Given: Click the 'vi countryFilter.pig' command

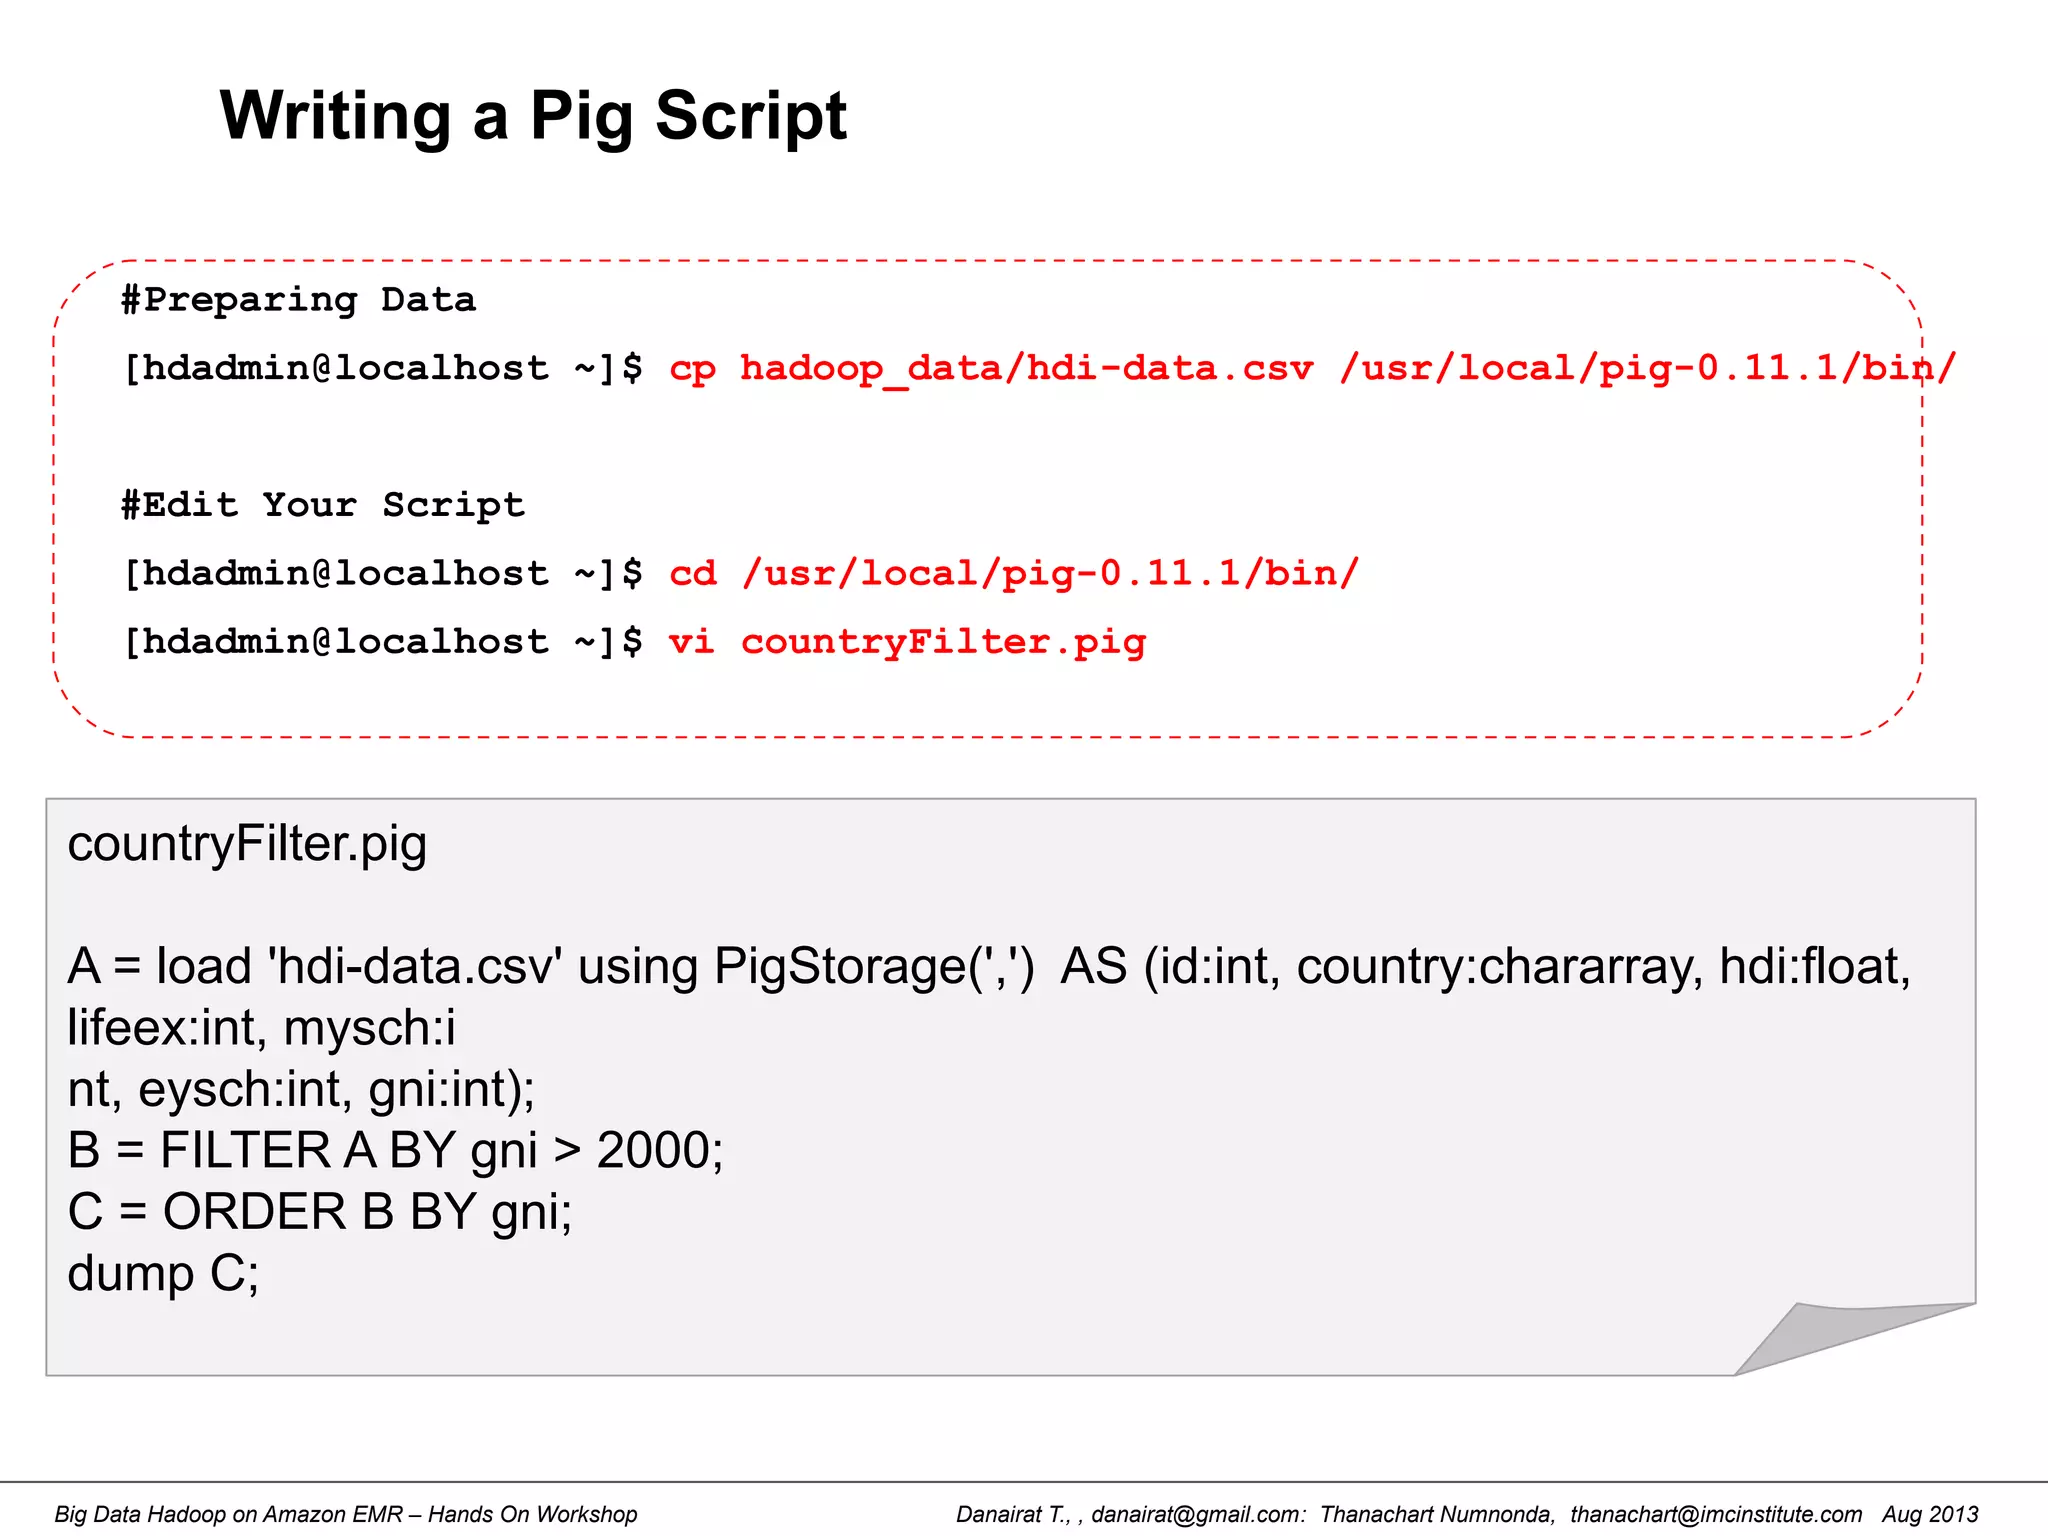Looking at the screenshot, I should [x=907, y=642].
